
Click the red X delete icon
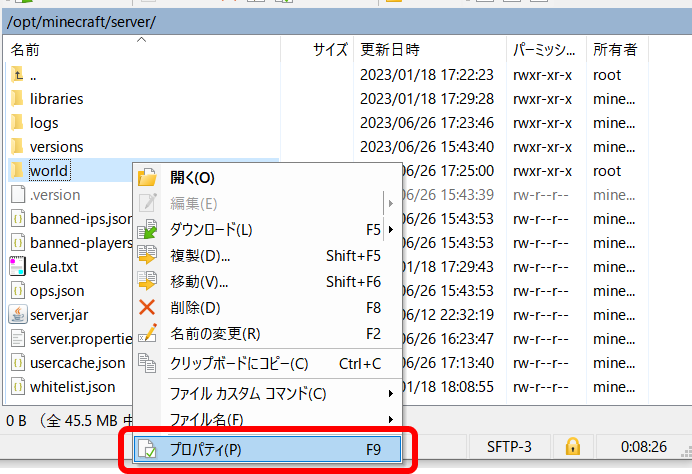coord(147,307)
